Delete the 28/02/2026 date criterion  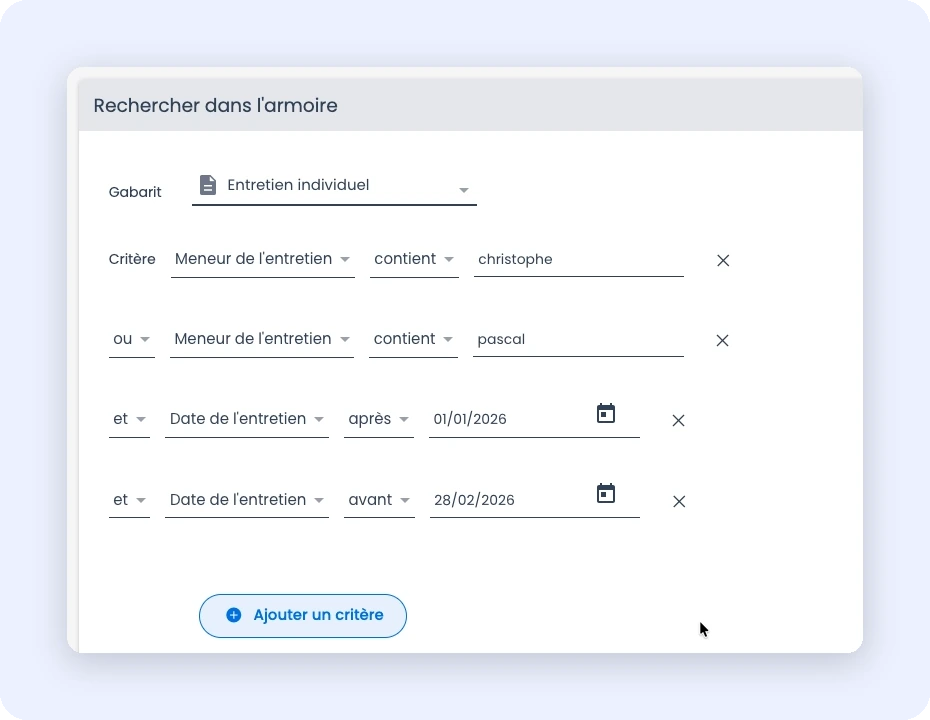pos(679,501)
